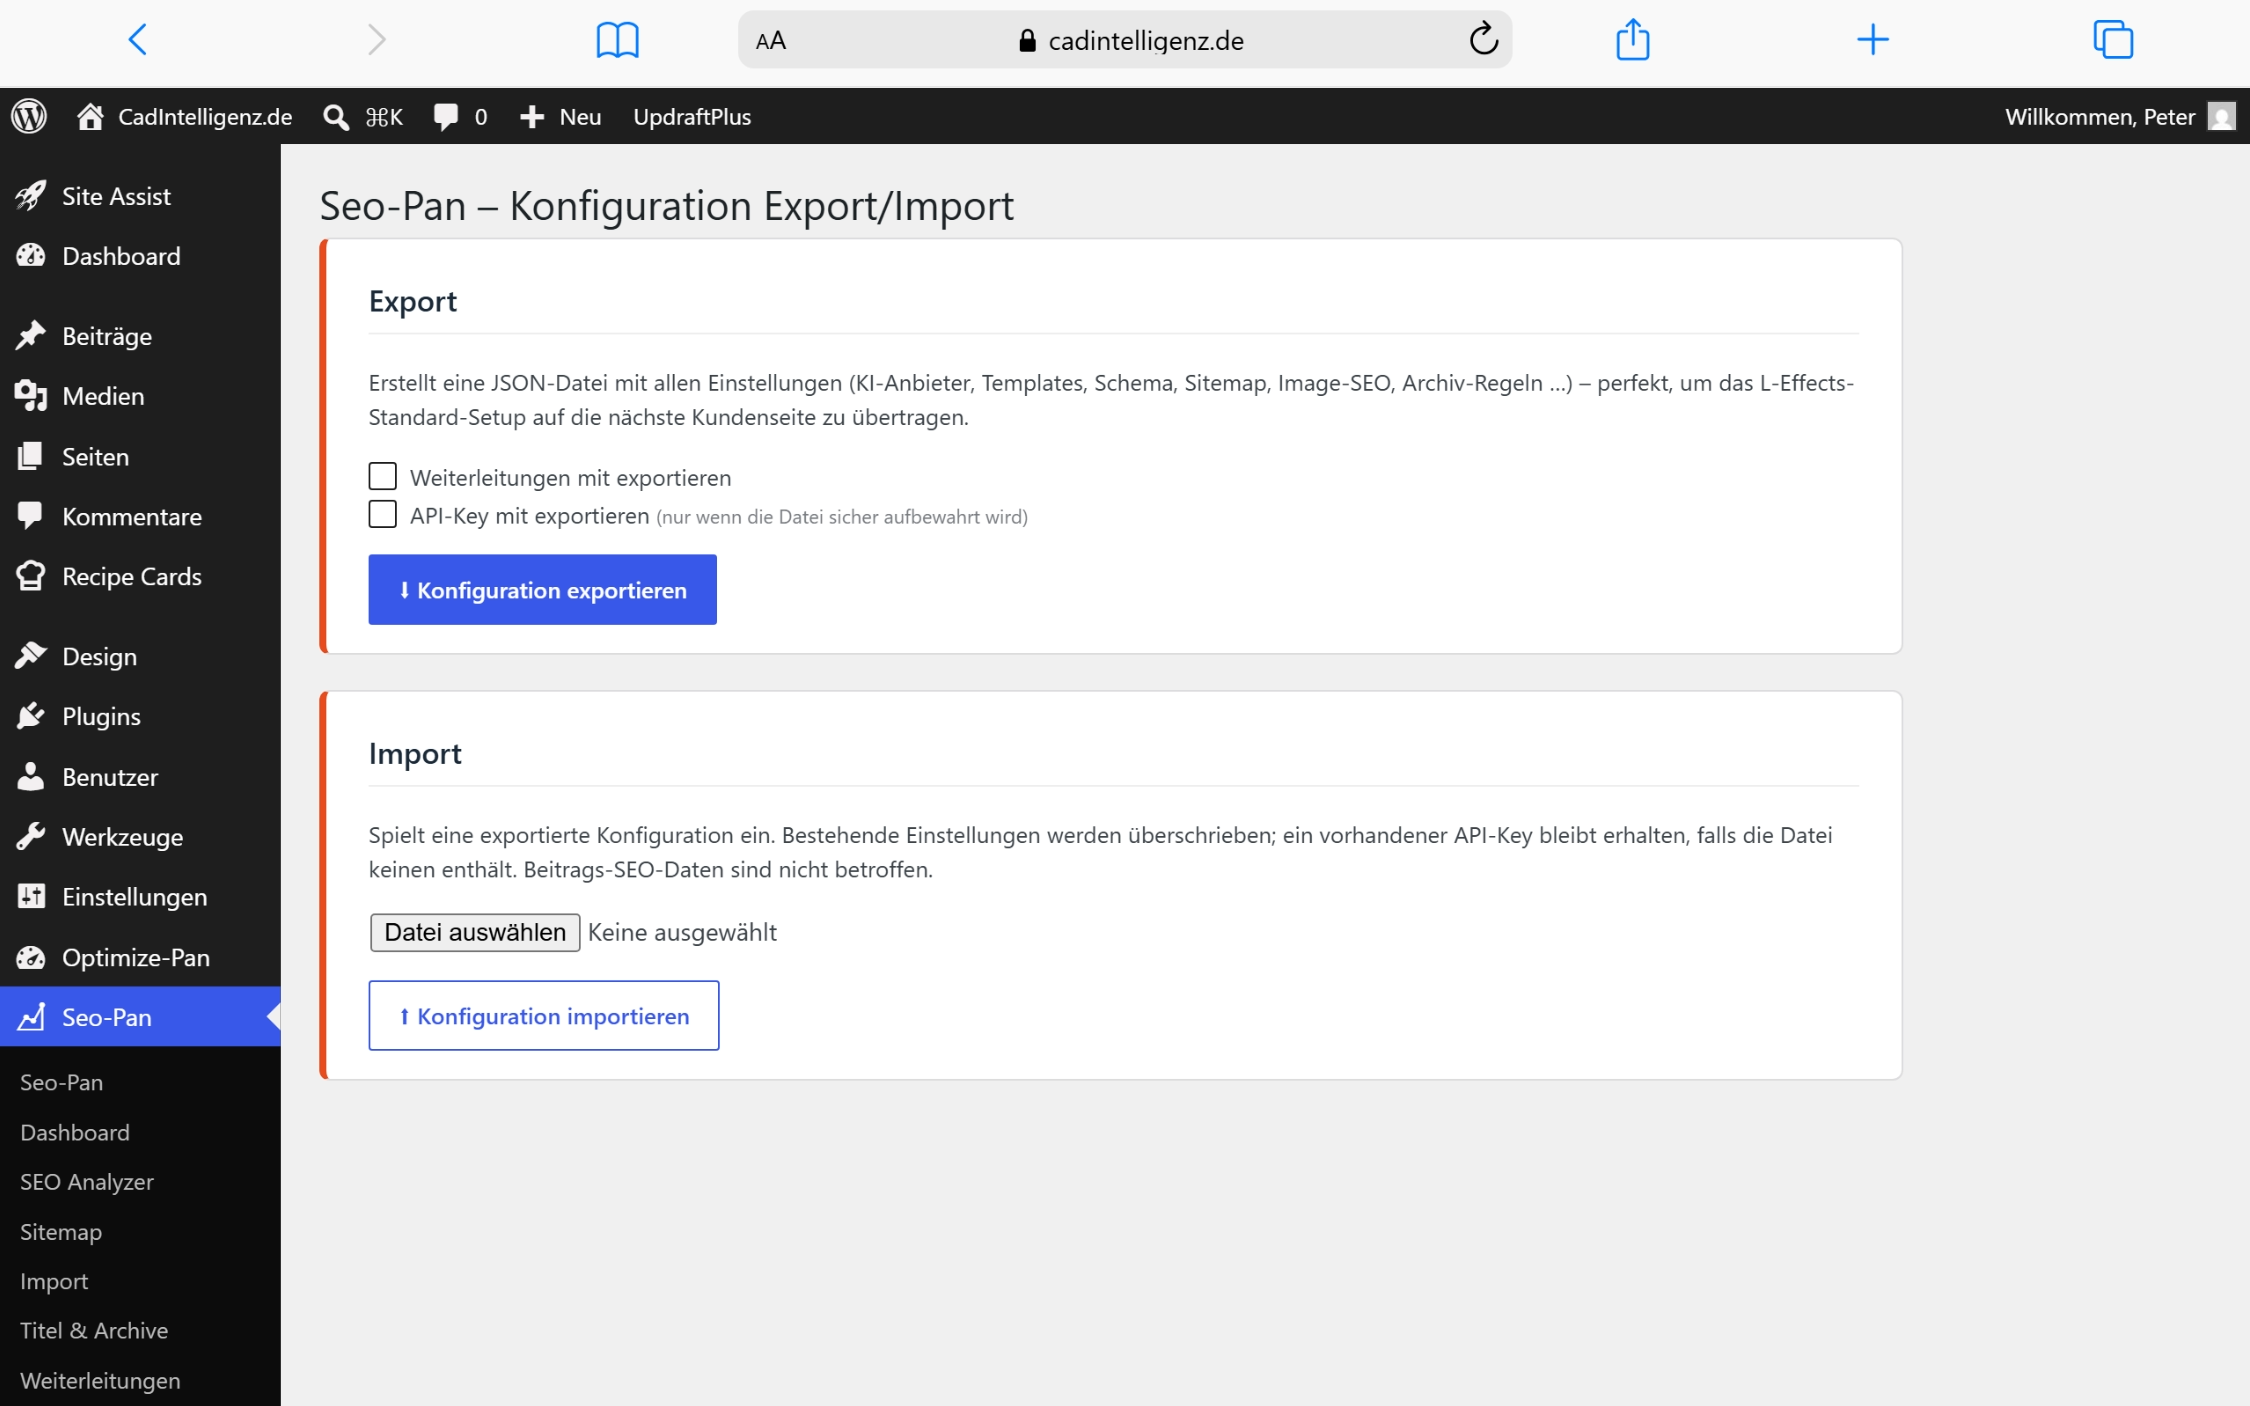
Task: Open the AA reader text size menu
Action: (x=771, y=41)
